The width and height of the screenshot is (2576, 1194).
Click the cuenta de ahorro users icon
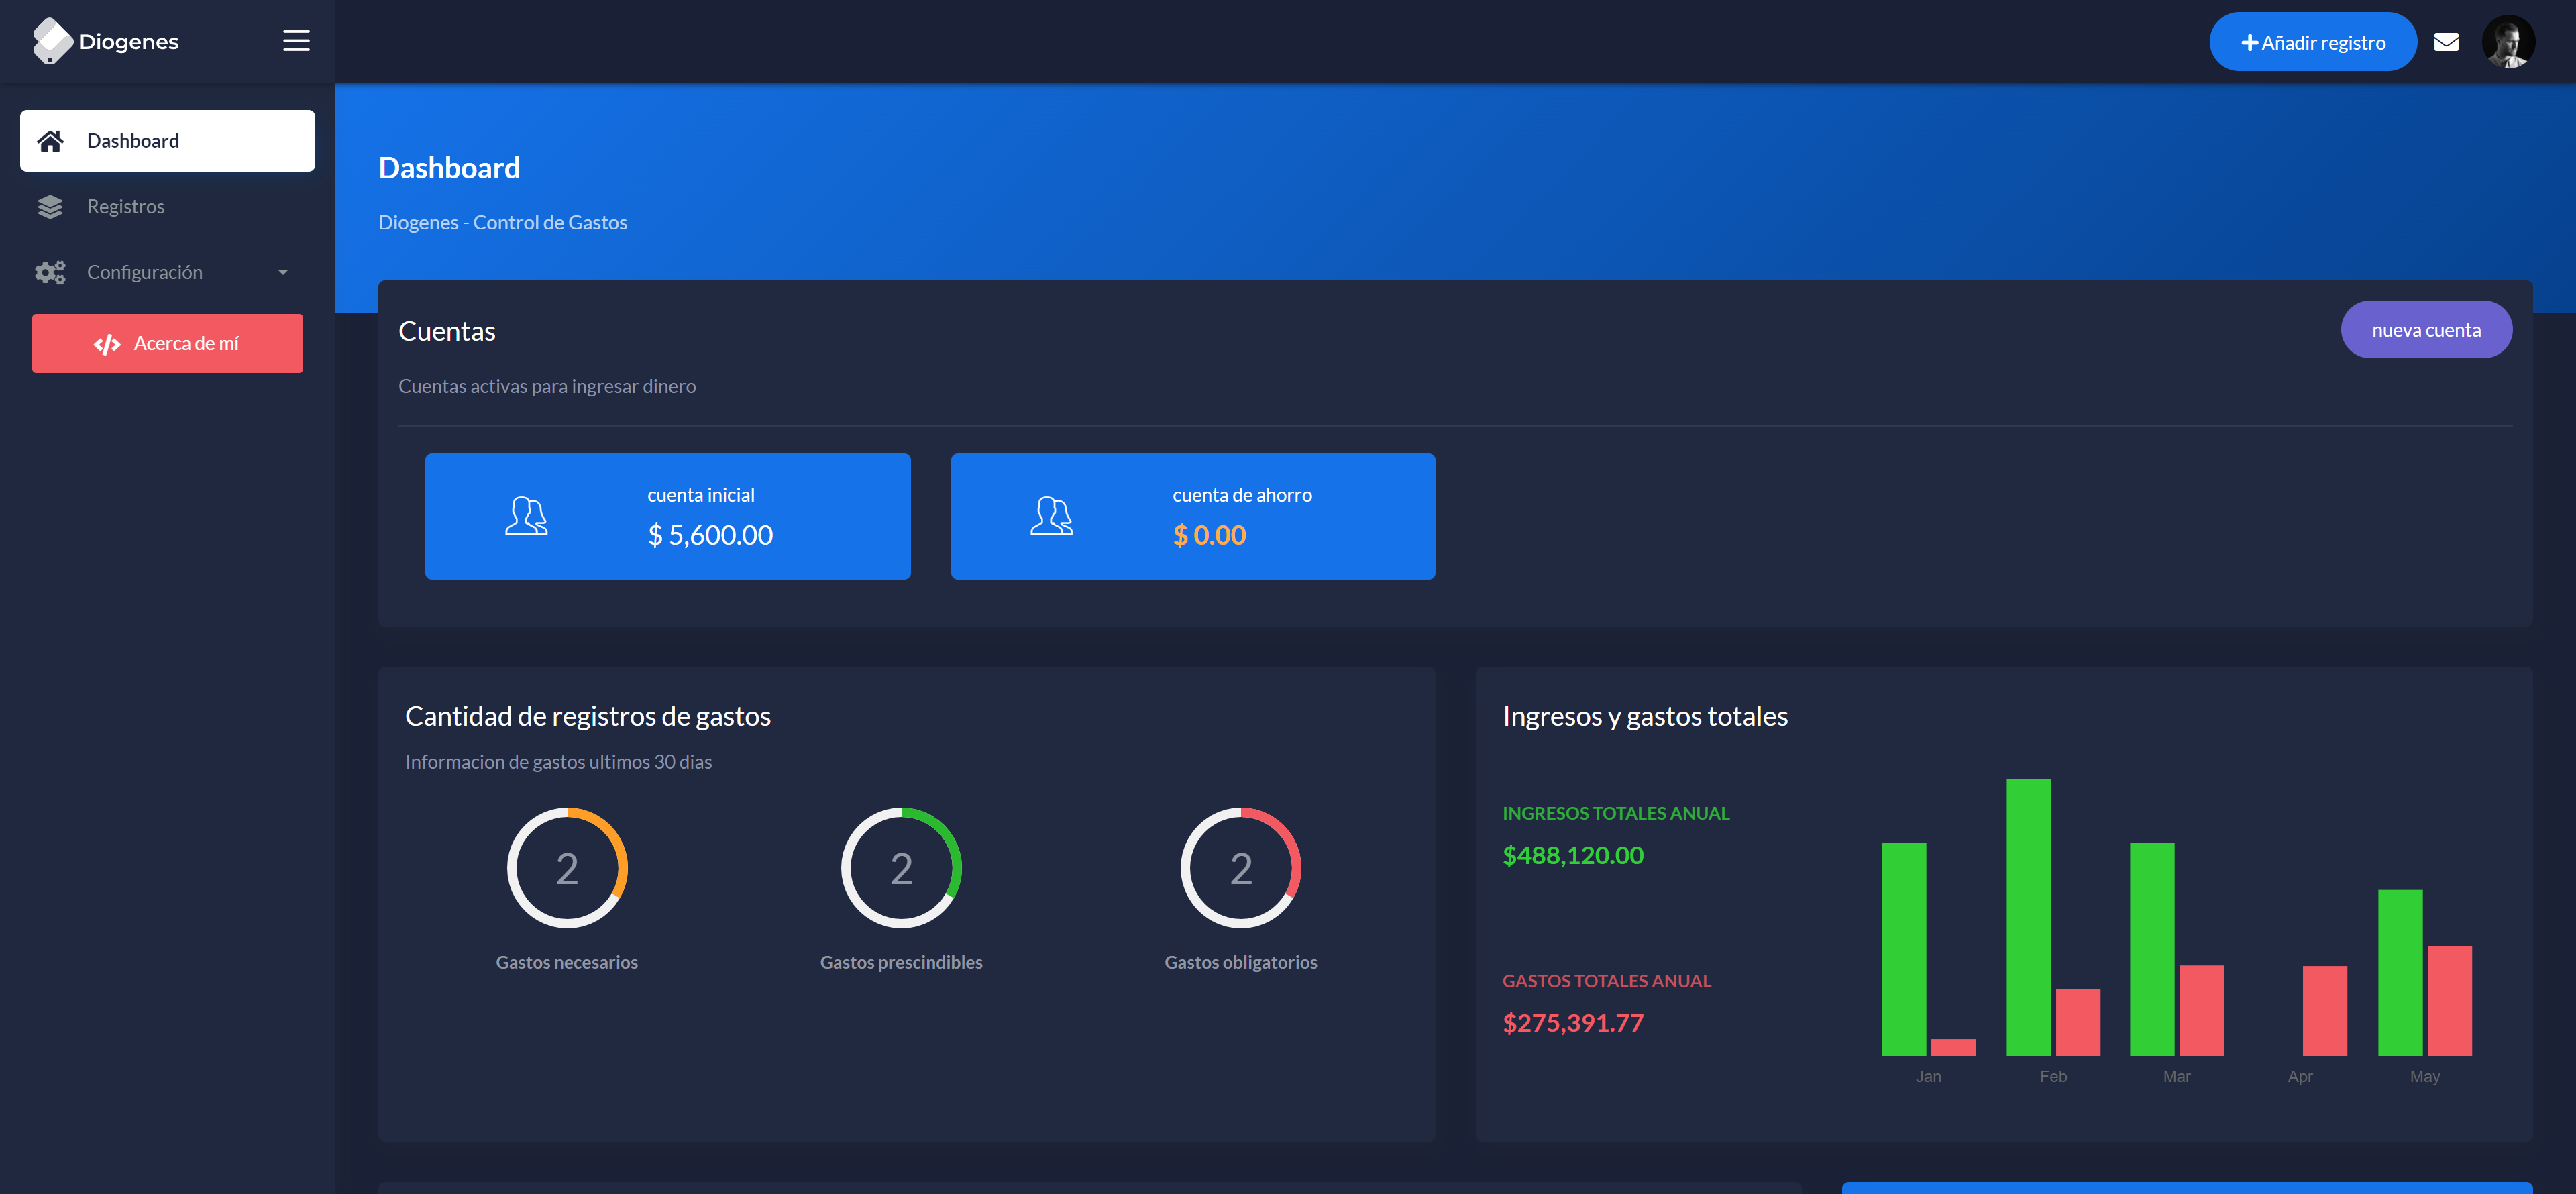coord(1051,516)
